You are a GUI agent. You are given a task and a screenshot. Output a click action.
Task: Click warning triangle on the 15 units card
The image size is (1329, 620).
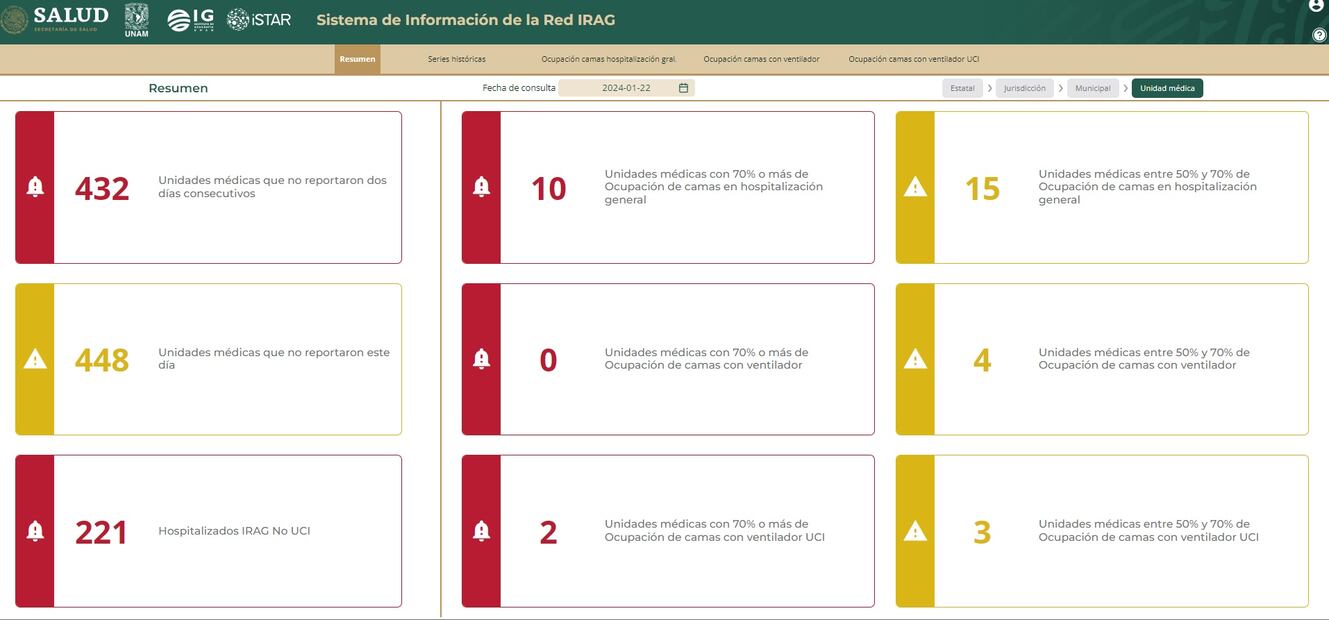915,187
